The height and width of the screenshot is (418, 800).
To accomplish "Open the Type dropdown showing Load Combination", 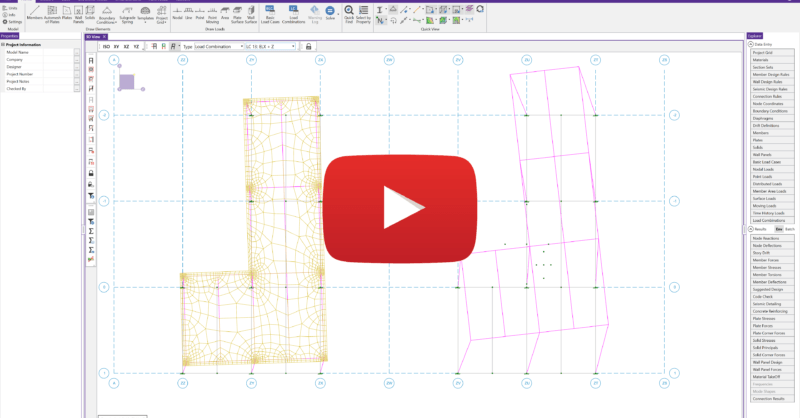I will [x=217, y=46].
